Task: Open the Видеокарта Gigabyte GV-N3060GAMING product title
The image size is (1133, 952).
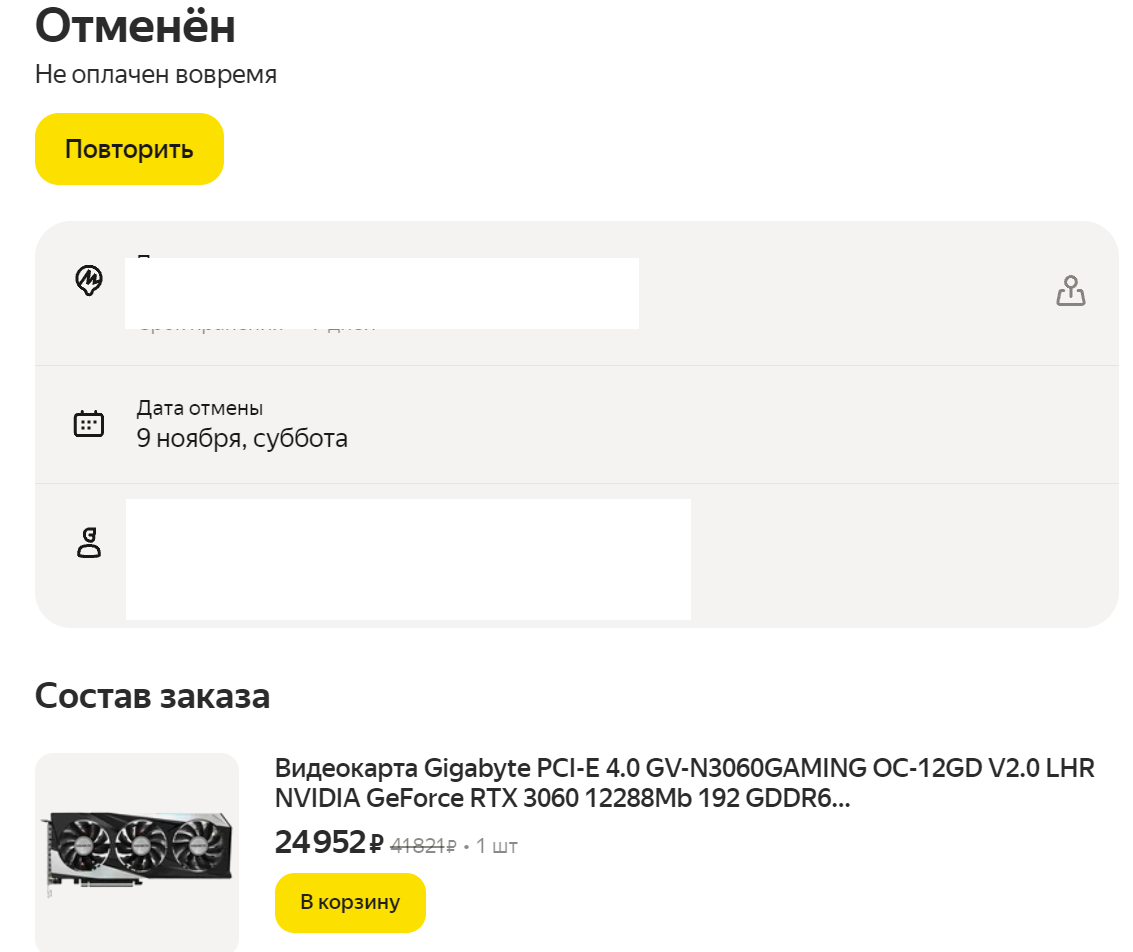Action: pyautogui.click(x=684, y=782)
